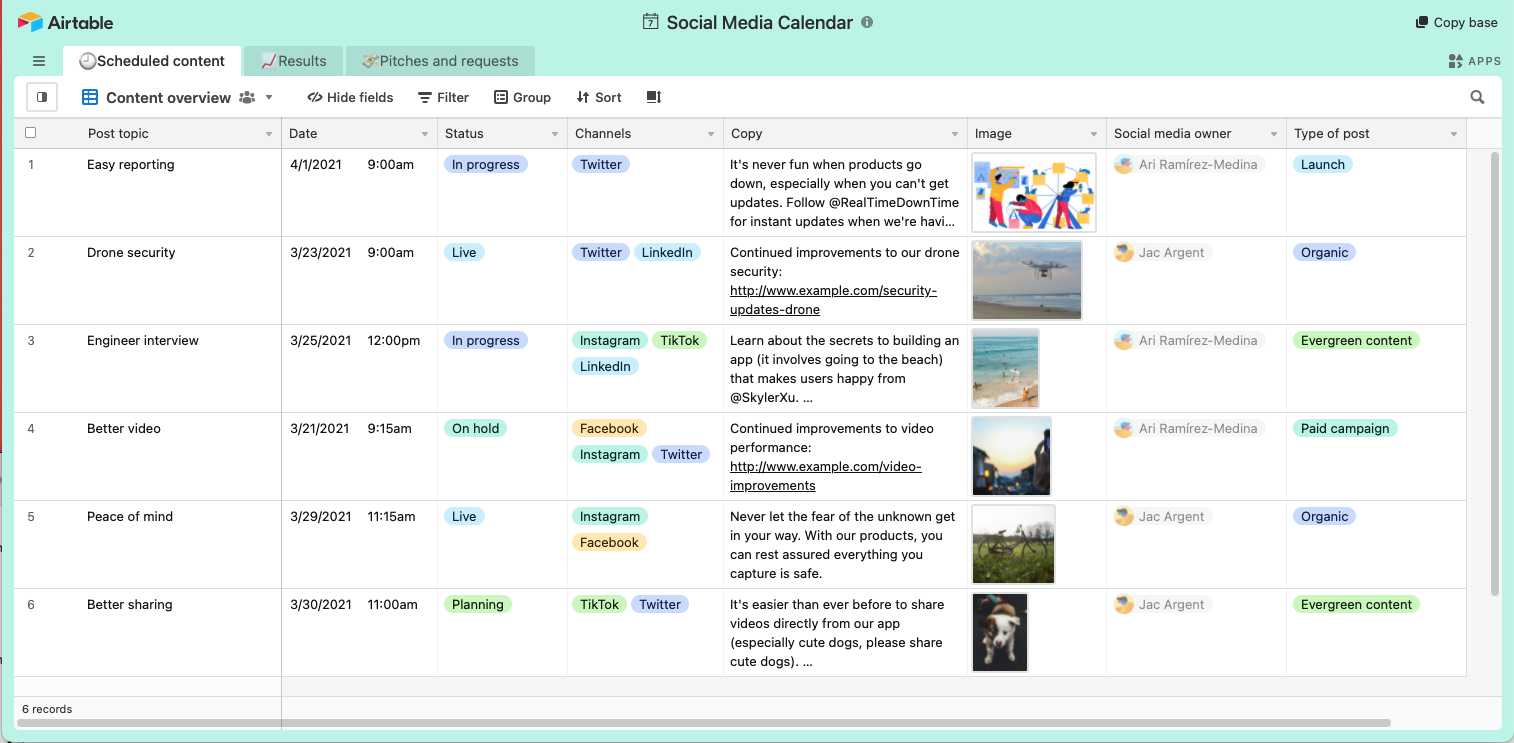
Task: Open the row height icon in toolbar
Action: click(654, 97)
